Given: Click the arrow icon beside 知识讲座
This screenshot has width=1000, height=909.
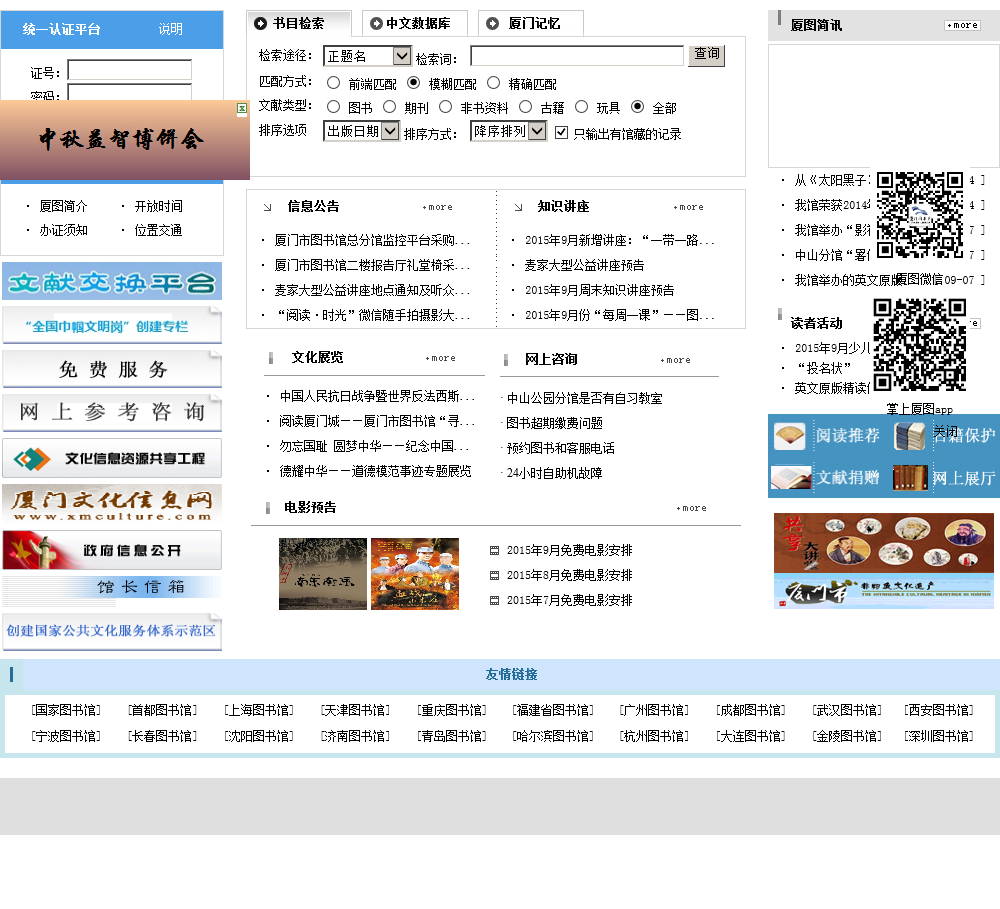Looking at the screenshot, I should tap(518, 207).
